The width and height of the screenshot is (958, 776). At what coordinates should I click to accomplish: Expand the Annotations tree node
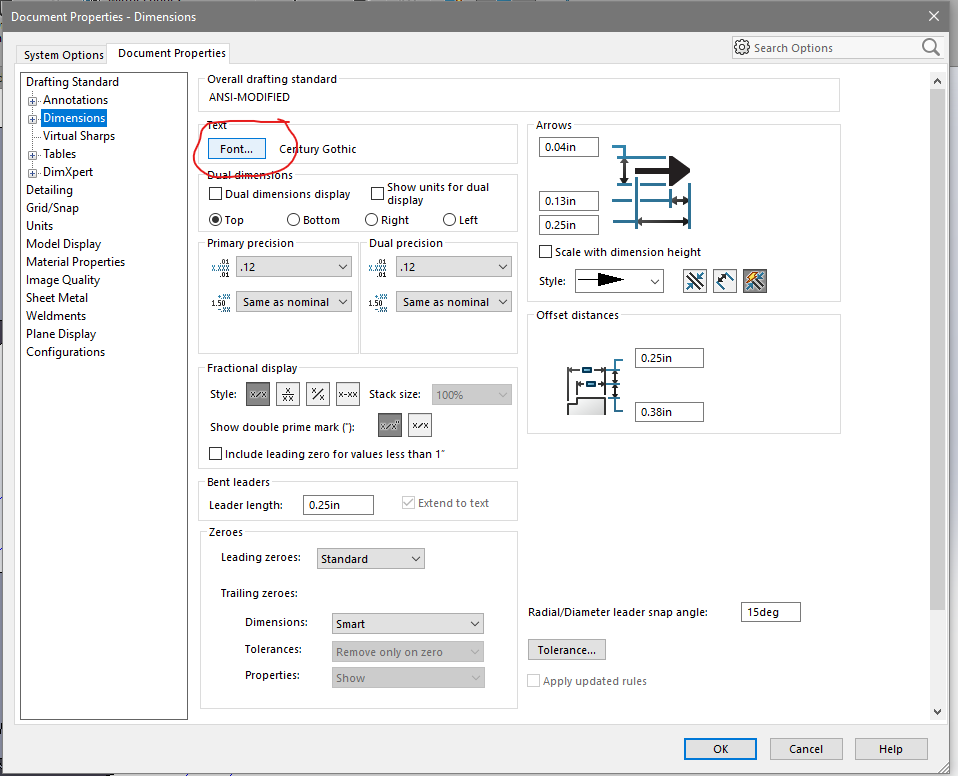tap(33, 100)
